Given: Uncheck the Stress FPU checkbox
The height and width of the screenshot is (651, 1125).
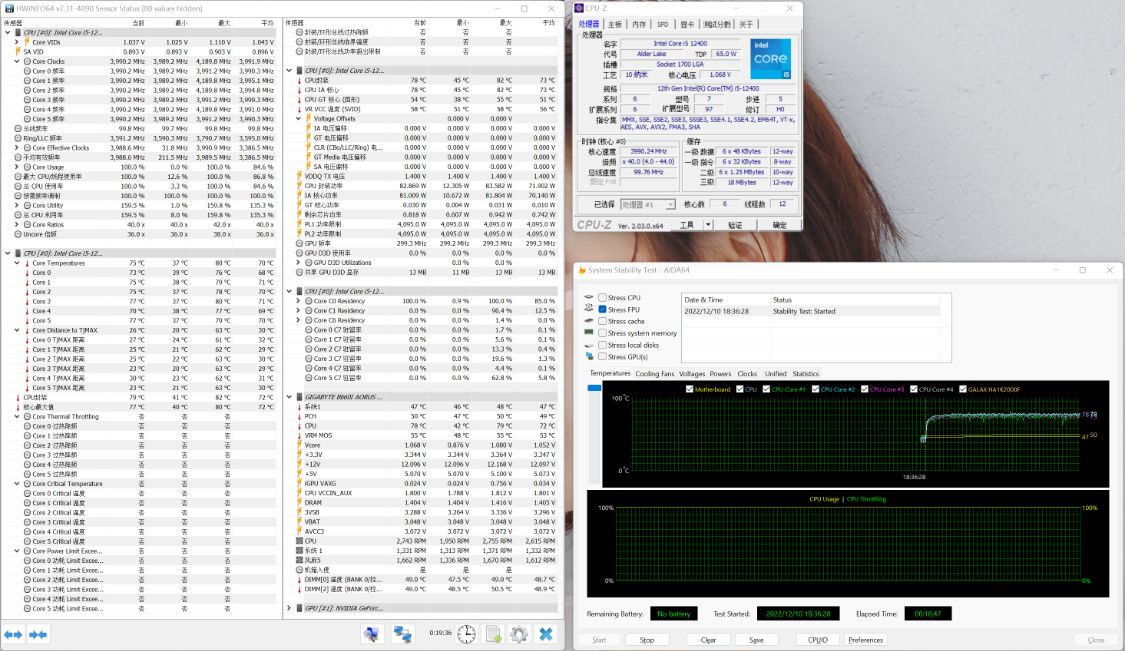Looking at the screenshot, I should (602, 310).
